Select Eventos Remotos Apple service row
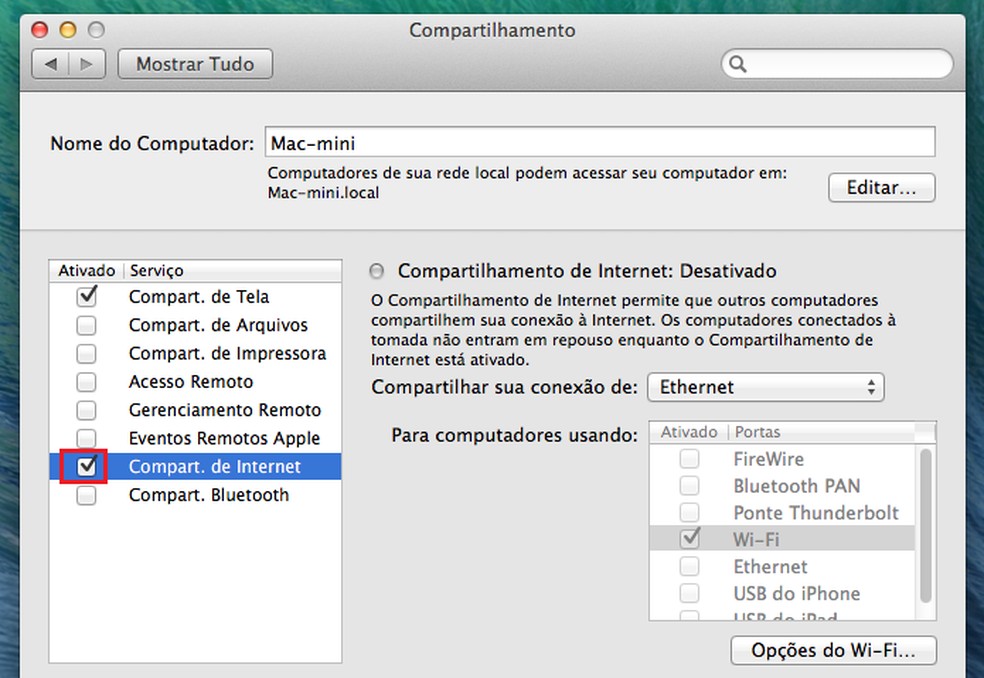Screen dimensions: 984x678 pos(195,438)
